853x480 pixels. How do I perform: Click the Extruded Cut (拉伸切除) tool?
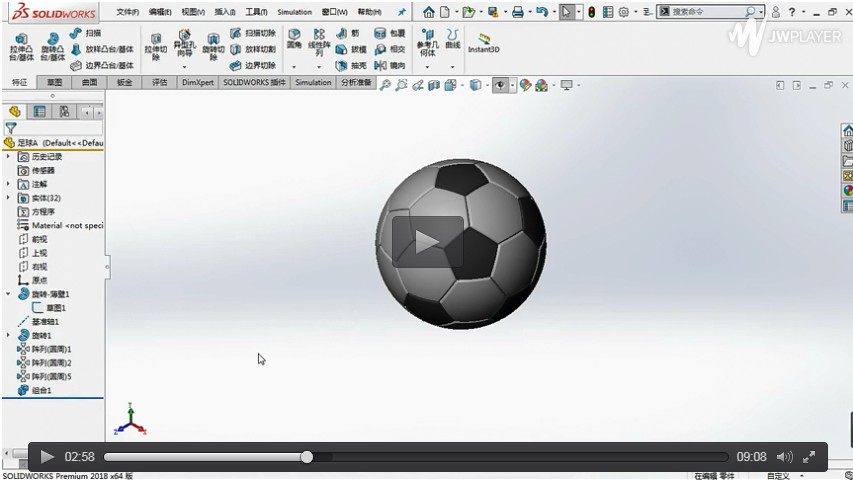click(155, 43)
